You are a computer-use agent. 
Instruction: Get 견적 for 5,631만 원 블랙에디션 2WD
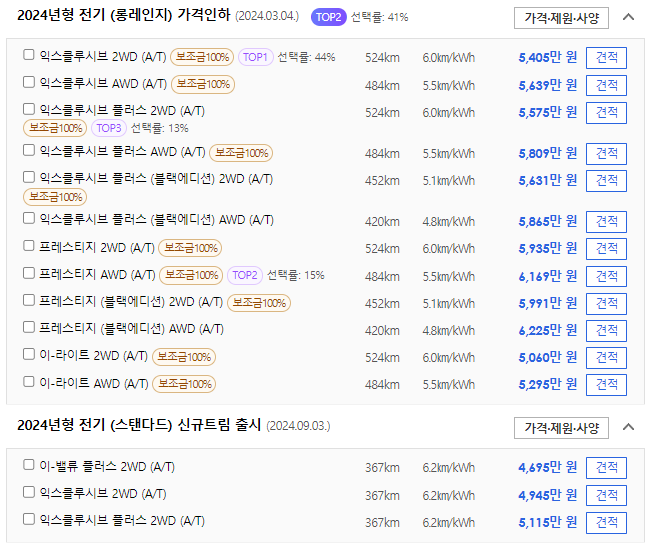click(606, 181)
